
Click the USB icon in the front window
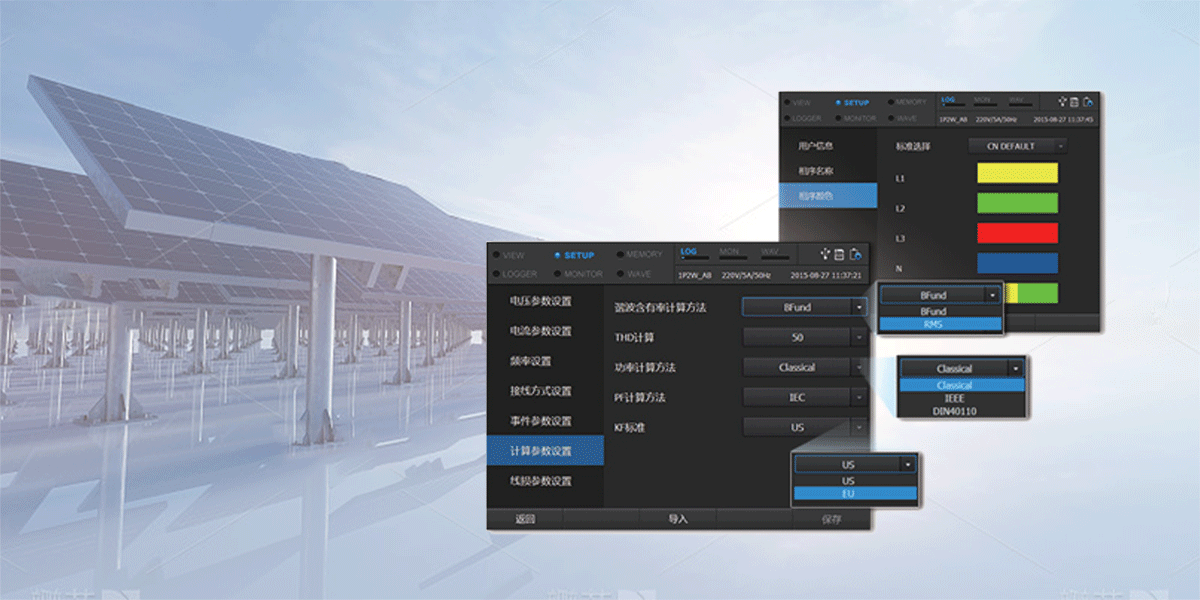[825, 255]
